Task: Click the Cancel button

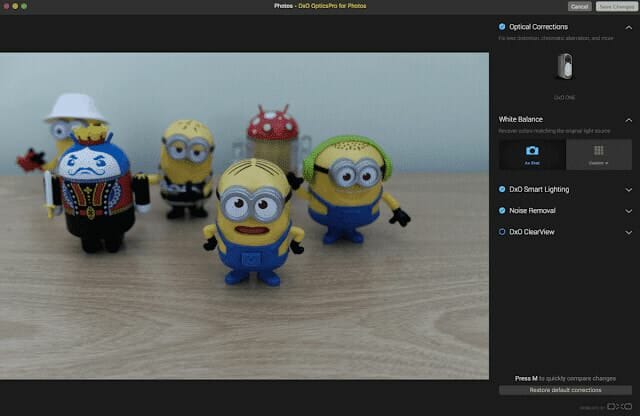Action: pyautogui.click(x=579, y=7)
